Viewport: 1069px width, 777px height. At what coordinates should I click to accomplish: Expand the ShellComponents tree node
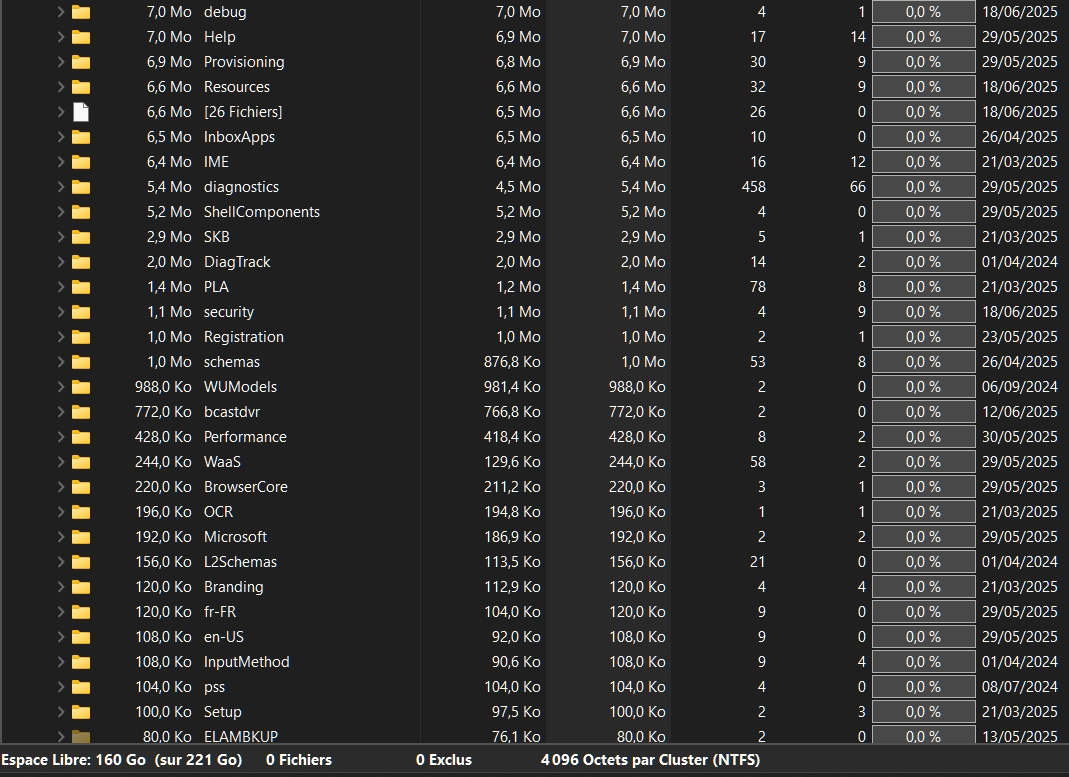click(x=61, y=212)
